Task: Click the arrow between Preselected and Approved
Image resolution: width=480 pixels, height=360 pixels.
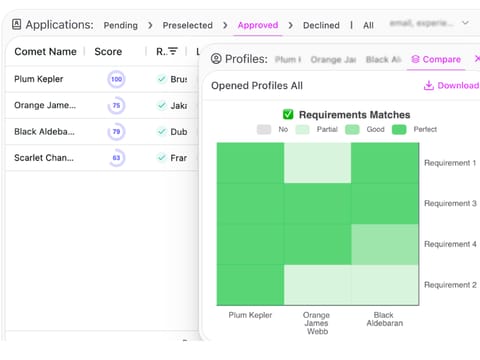Action: coord(225,25)
